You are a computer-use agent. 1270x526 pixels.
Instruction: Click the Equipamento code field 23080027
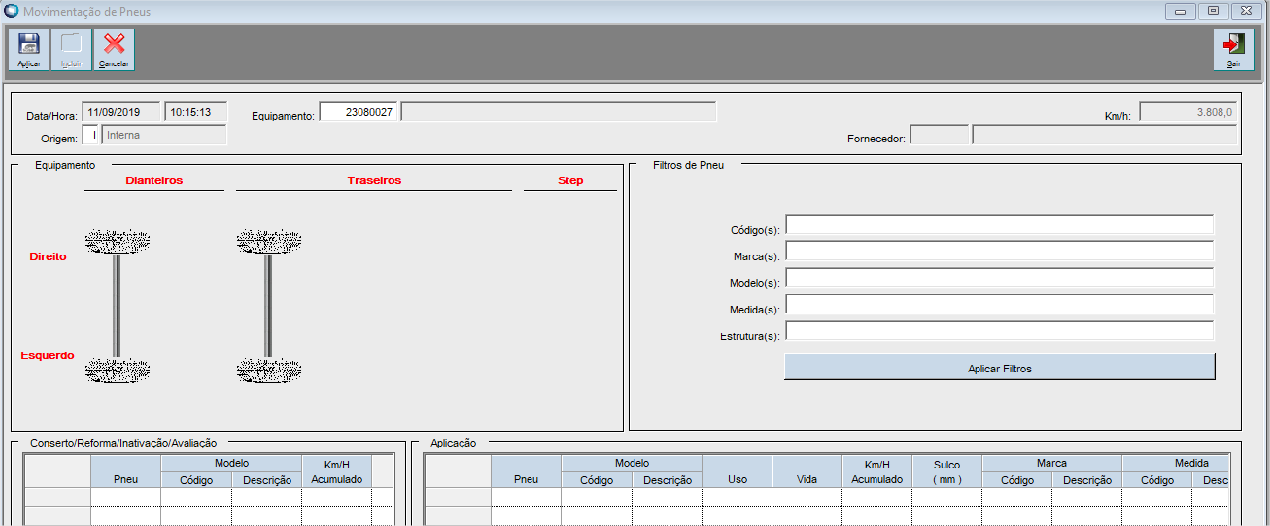[x=359, y=112]
